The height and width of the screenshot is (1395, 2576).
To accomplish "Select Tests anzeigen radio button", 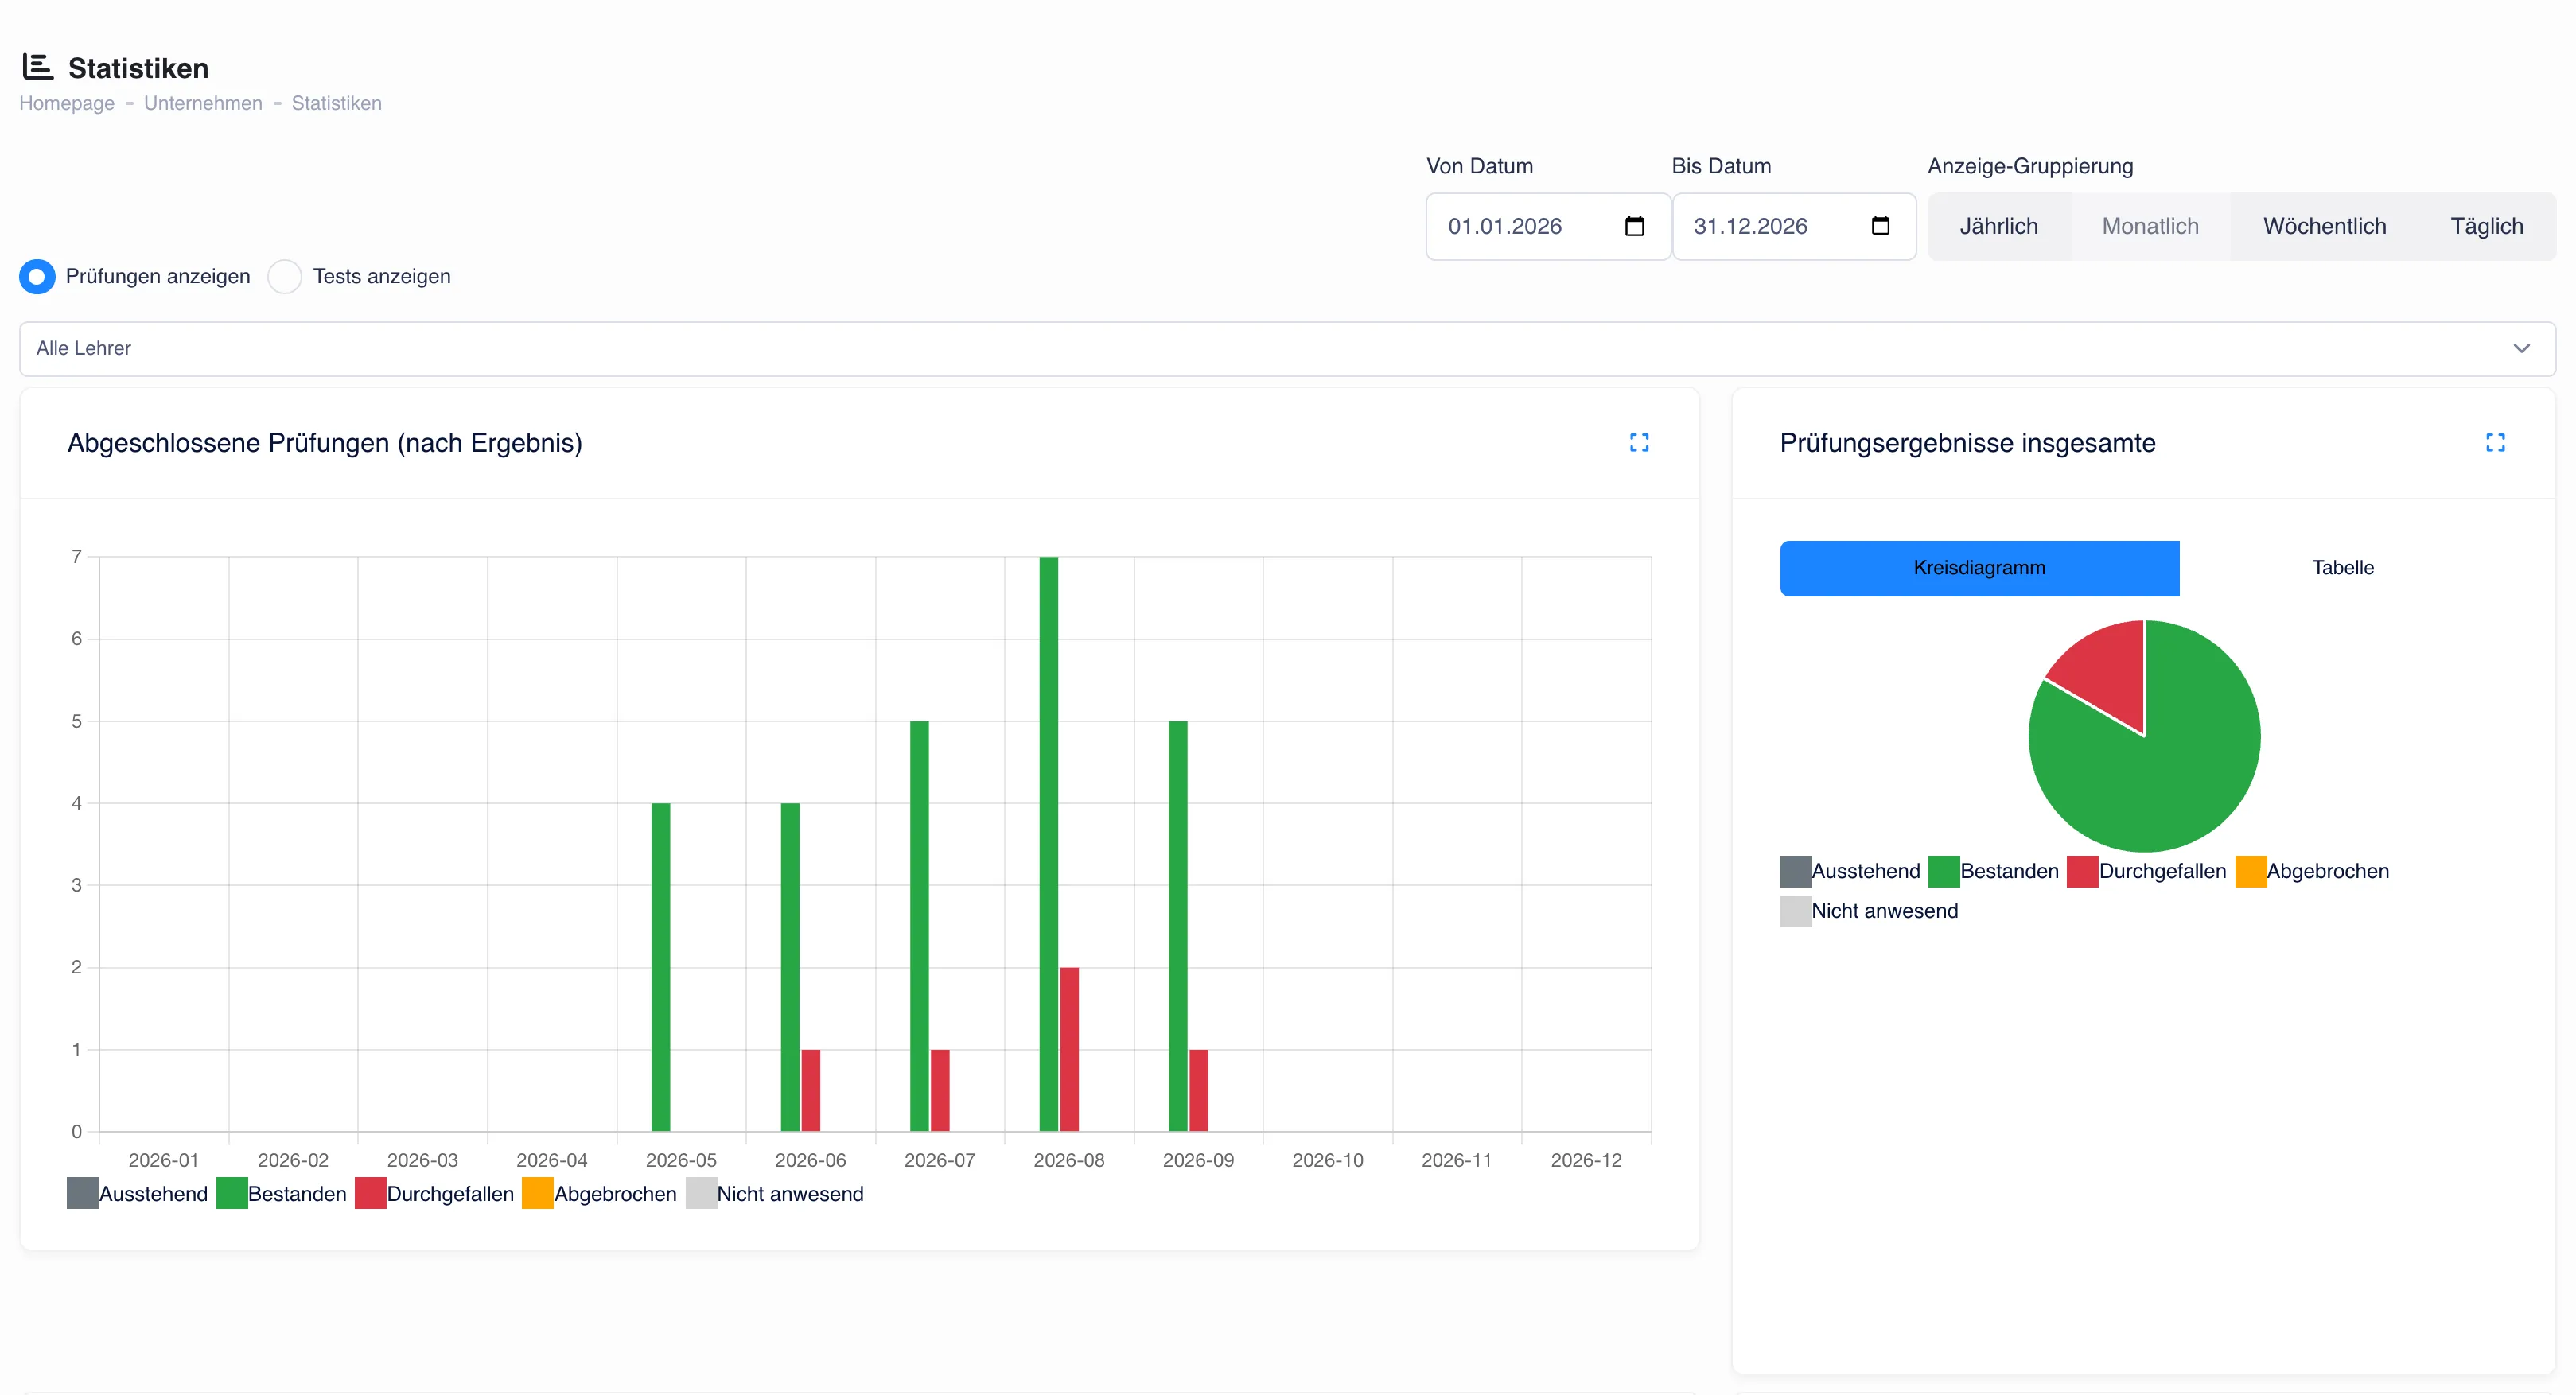I will coord(285,276).
